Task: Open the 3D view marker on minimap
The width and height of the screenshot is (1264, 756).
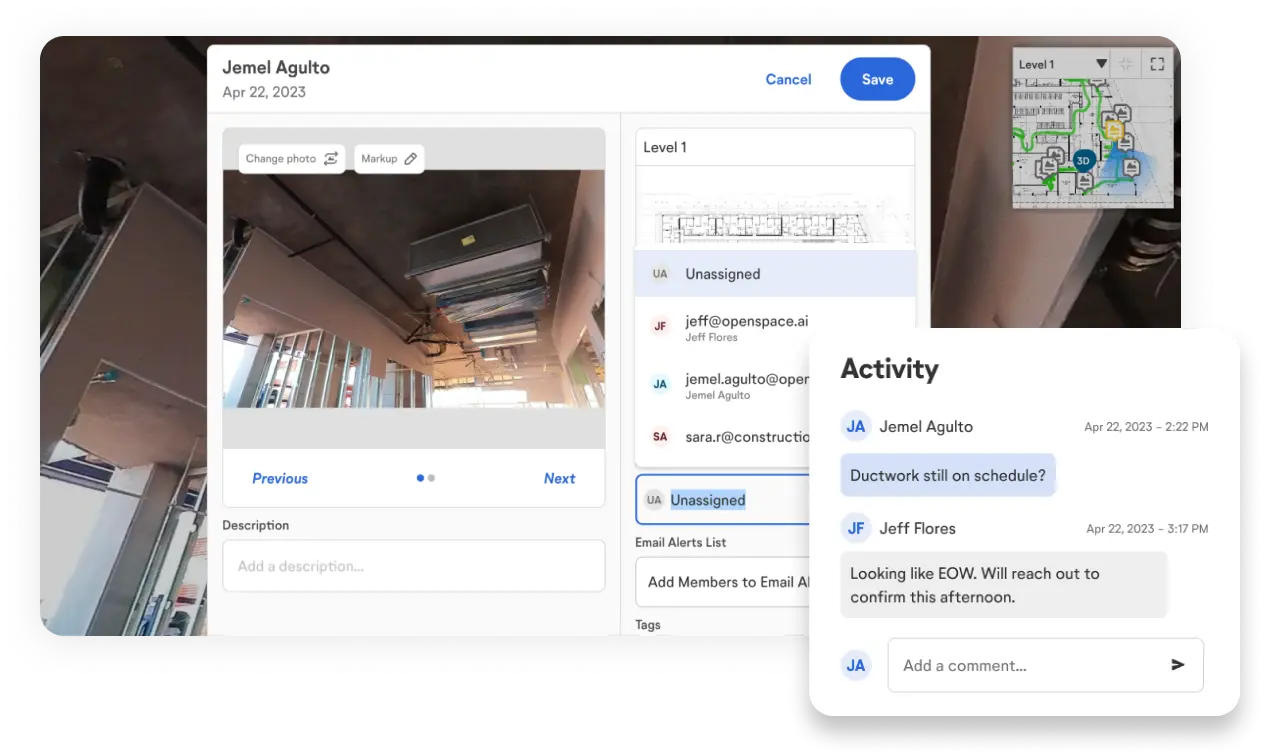Action: 1082,160
